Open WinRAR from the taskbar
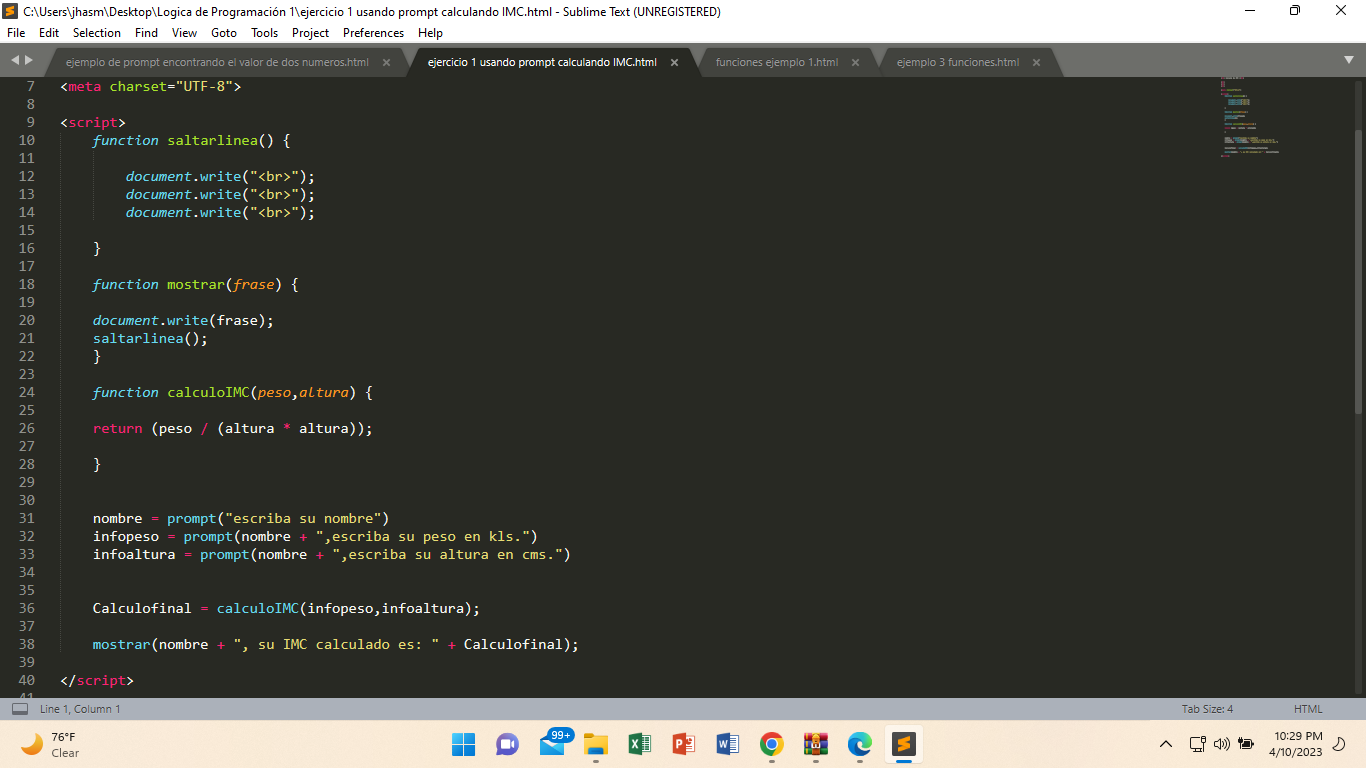Viewport: 1366px width, 768px height. [x=816, y=744]
